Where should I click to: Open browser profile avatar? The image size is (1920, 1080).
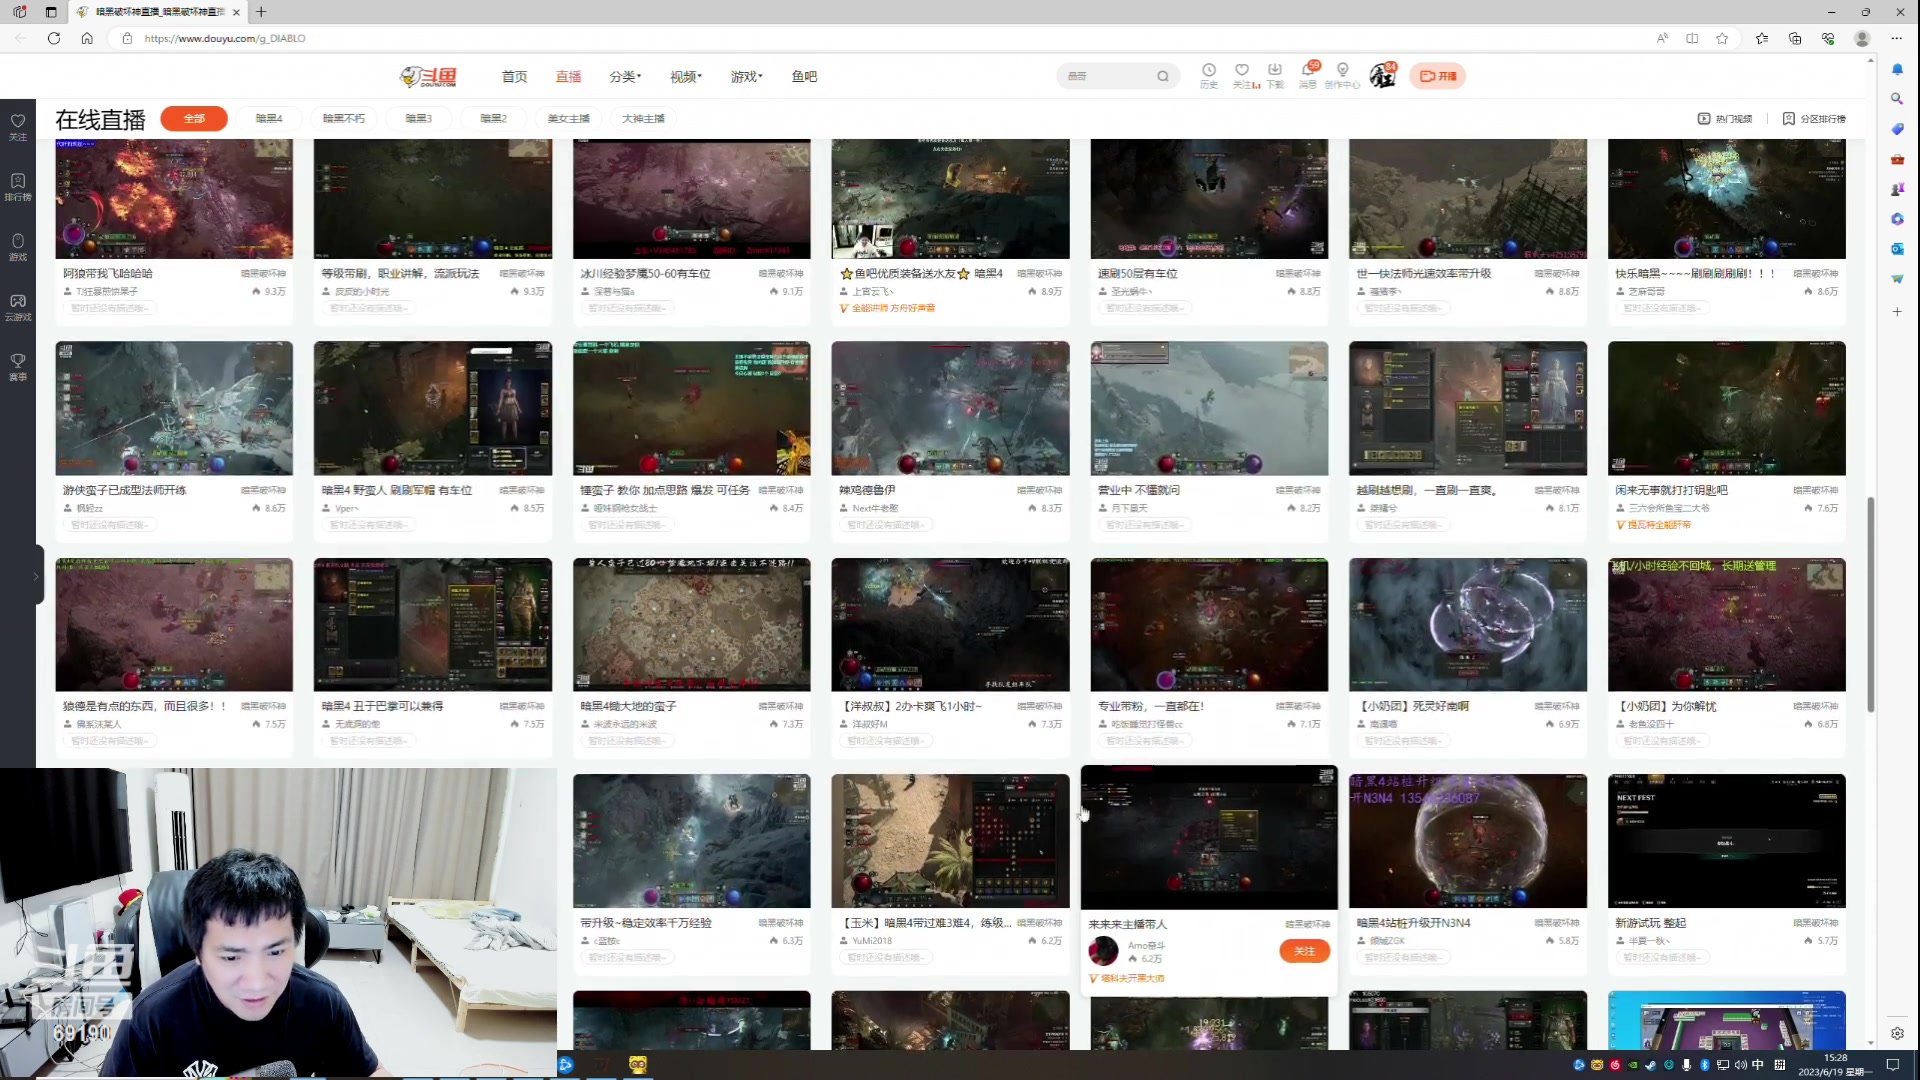point(1862,38)
